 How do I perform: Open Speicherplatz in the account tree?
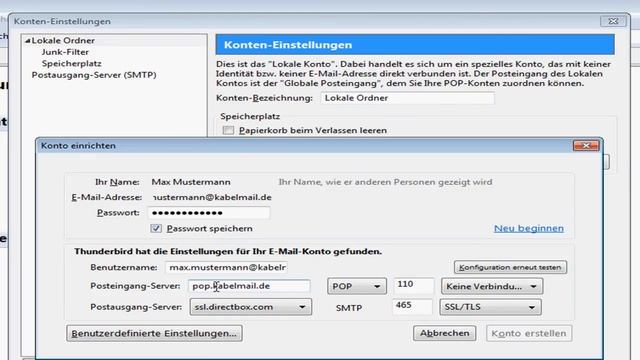71,63
